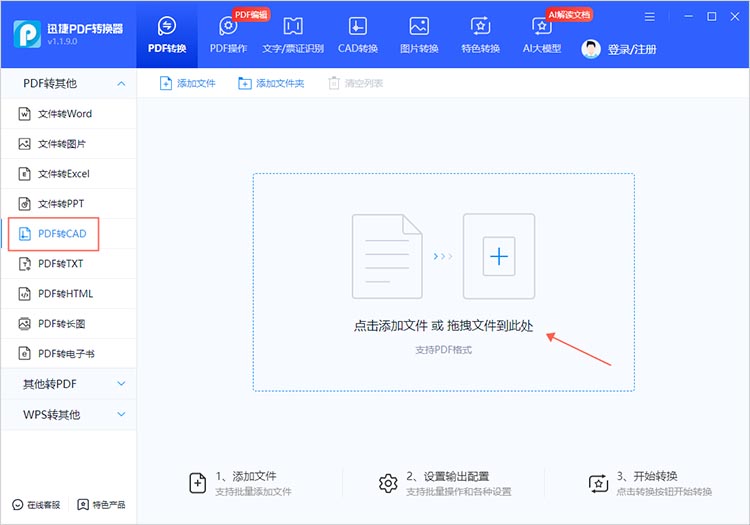750x525 pixels.
Task: Click the app logo icon
Action: point(27,34)
